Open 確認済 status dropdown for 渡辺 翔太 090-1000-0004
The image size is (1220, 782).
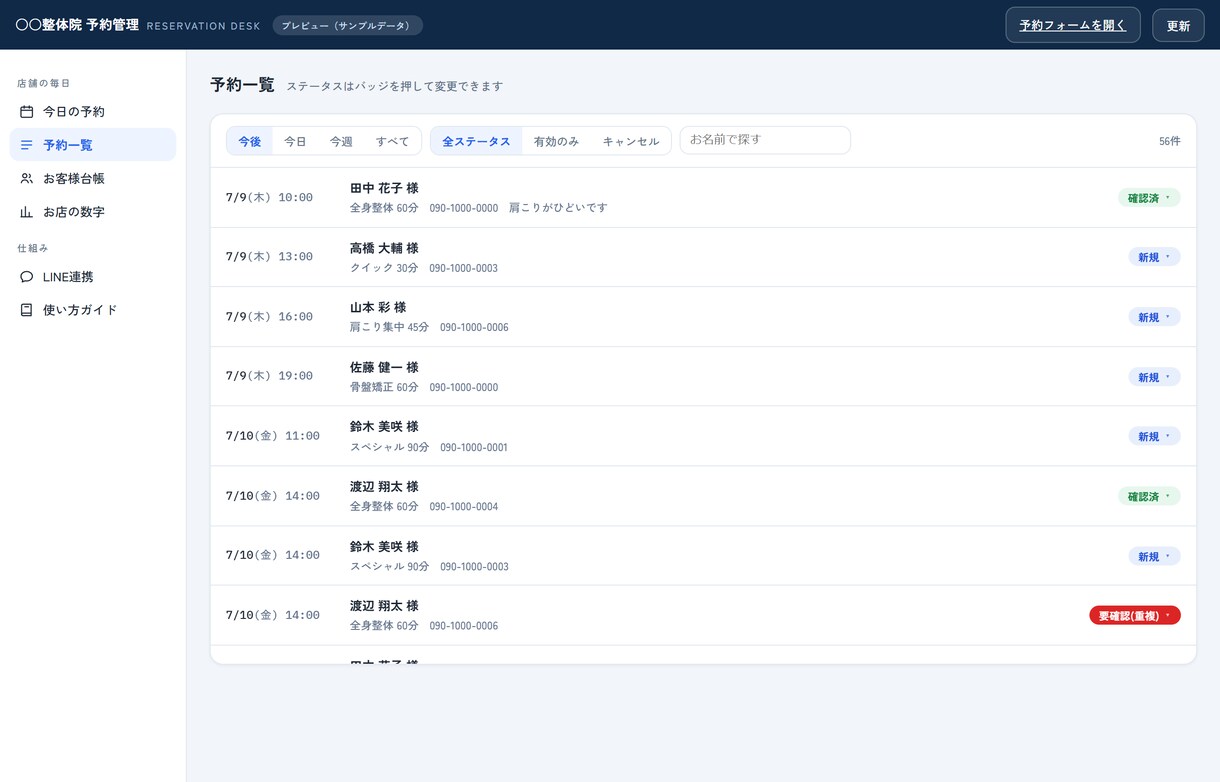coord(1149,496)
